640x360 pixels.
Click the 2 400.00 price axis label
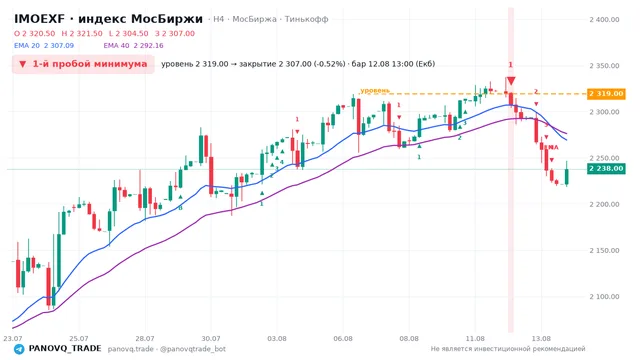[x=604, y=20]
